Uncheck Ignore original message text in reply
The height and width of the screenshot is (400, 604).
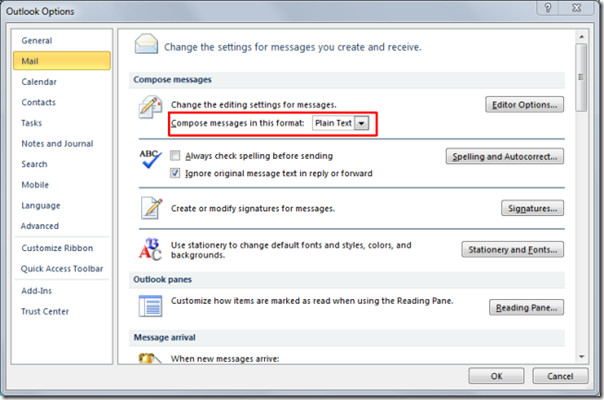175,173
